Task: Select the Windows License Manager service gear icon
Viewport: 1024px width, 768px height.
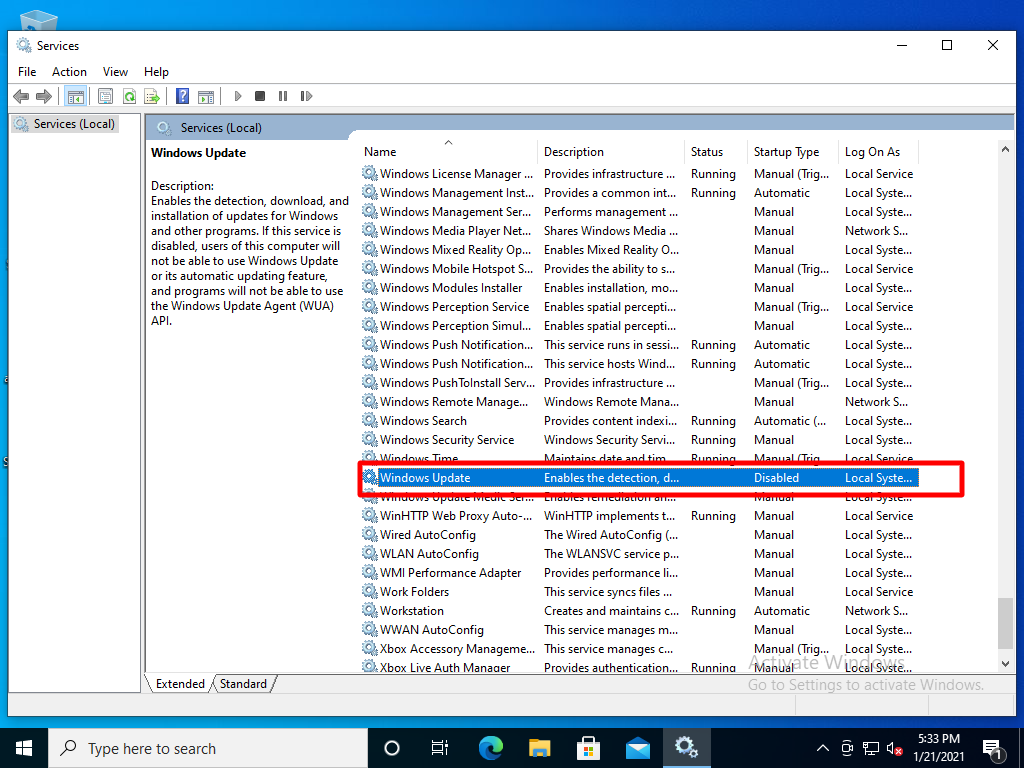Action: [x=370, y=173]
